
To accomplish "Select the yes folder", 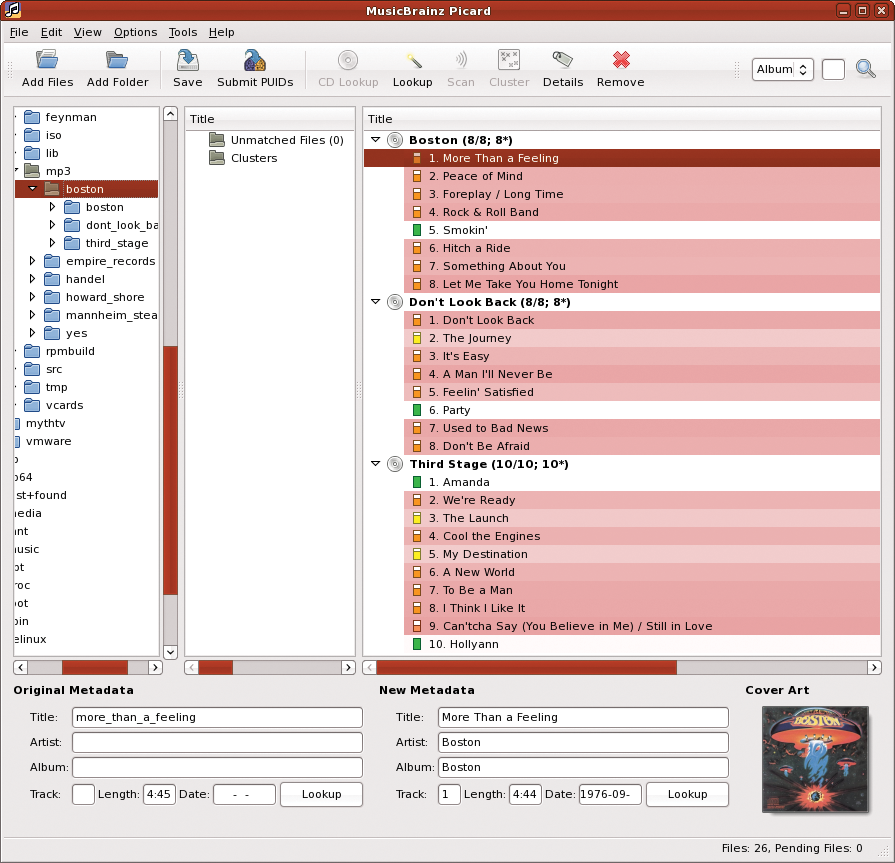I will point(76,333).
